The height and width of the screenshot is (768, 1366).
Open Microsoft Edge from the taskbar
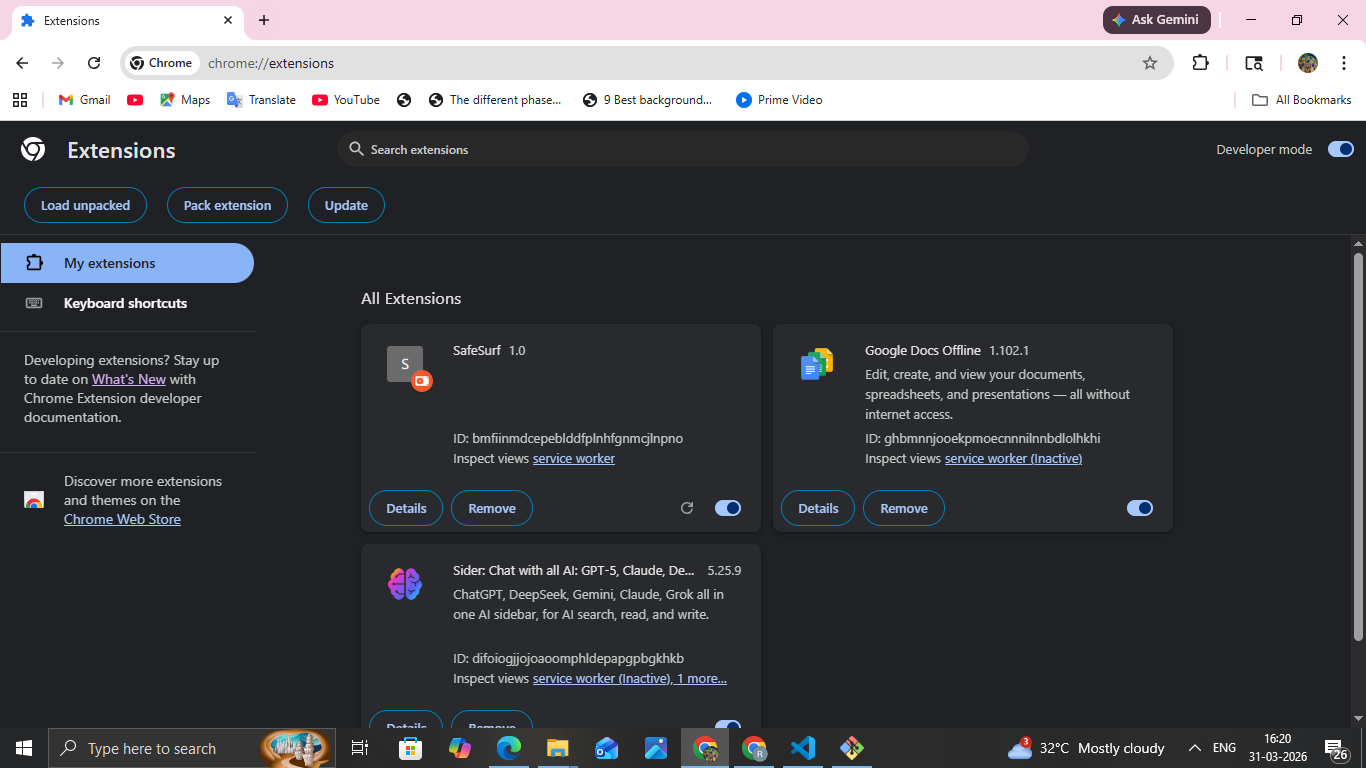click(x=509, y=748)
